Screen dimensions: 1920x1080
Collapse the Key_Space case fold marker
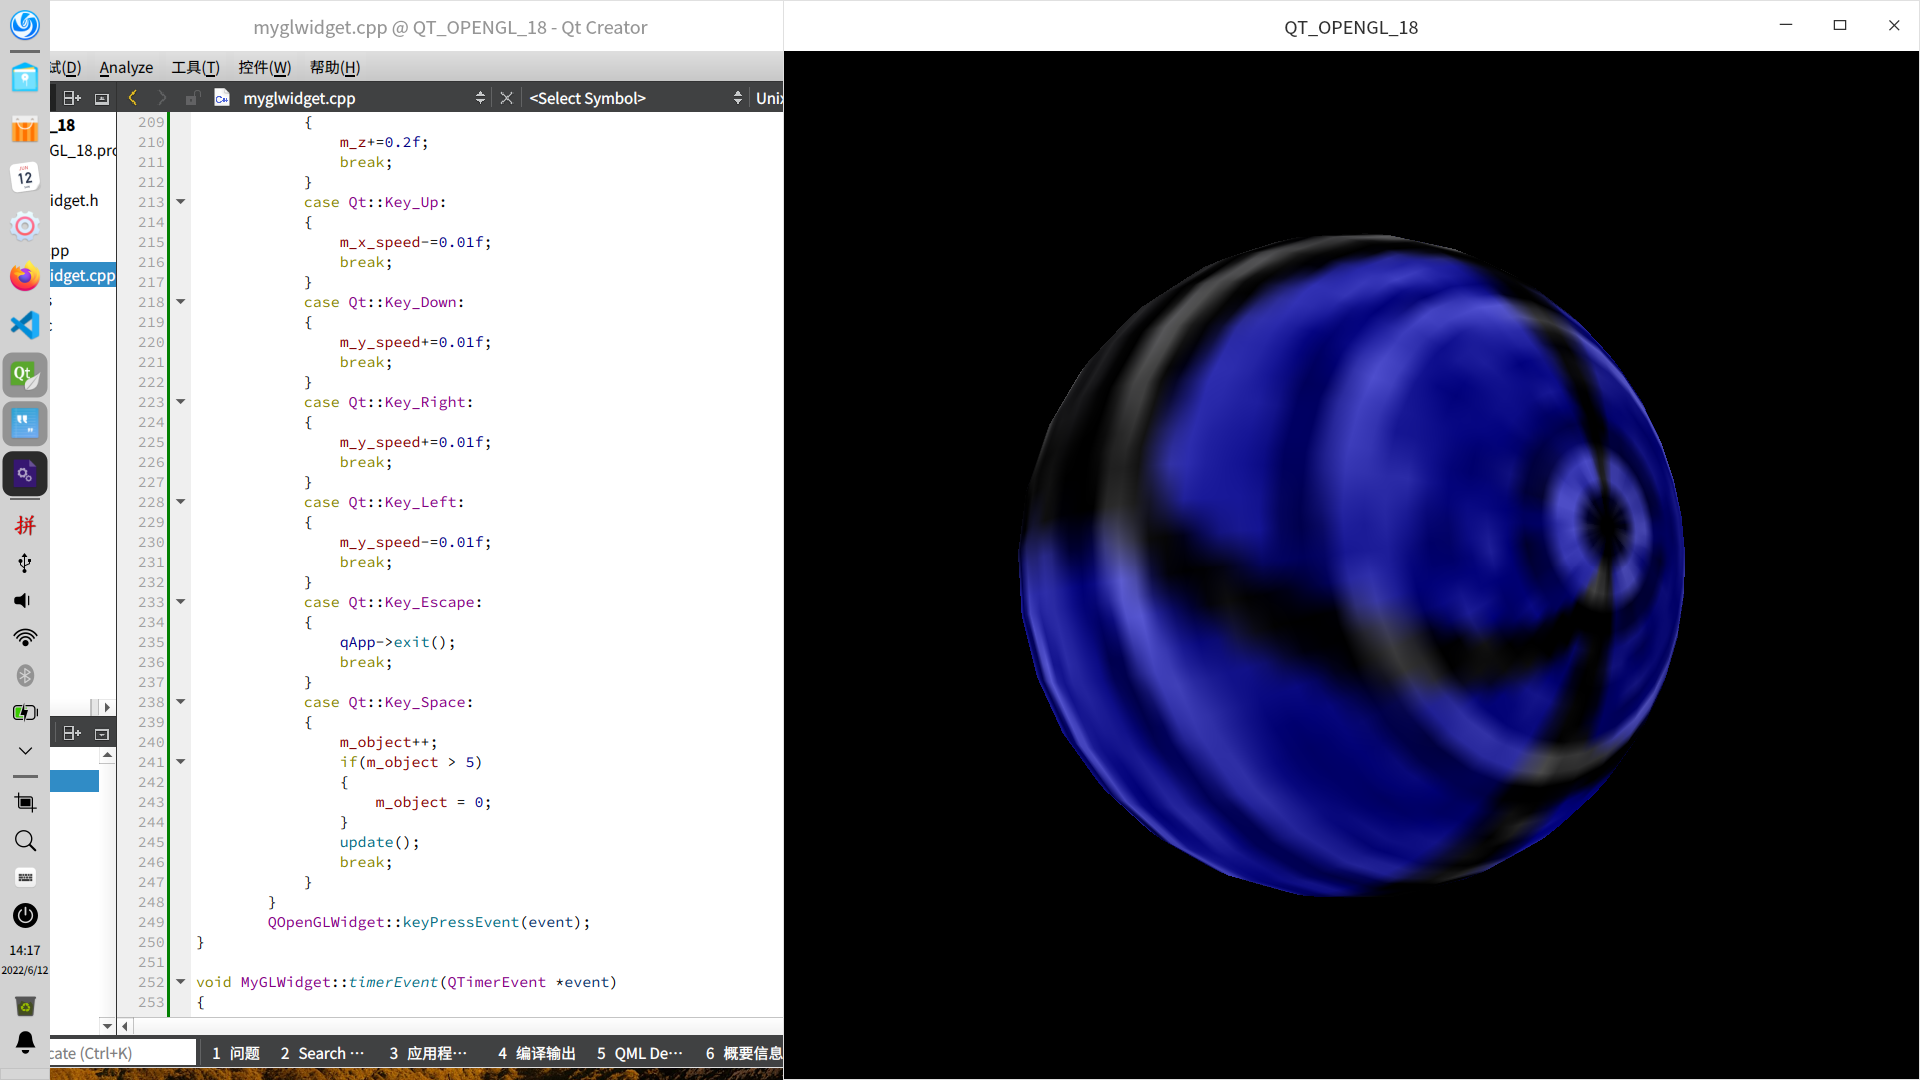(x=181, y=702)
